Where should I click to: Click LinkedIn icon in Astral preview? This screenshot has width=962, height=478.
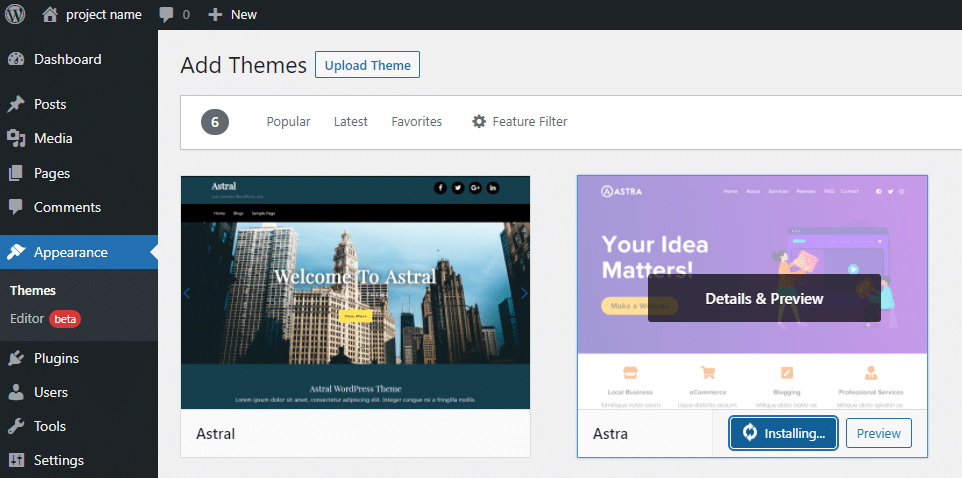[x=493, y=188]
